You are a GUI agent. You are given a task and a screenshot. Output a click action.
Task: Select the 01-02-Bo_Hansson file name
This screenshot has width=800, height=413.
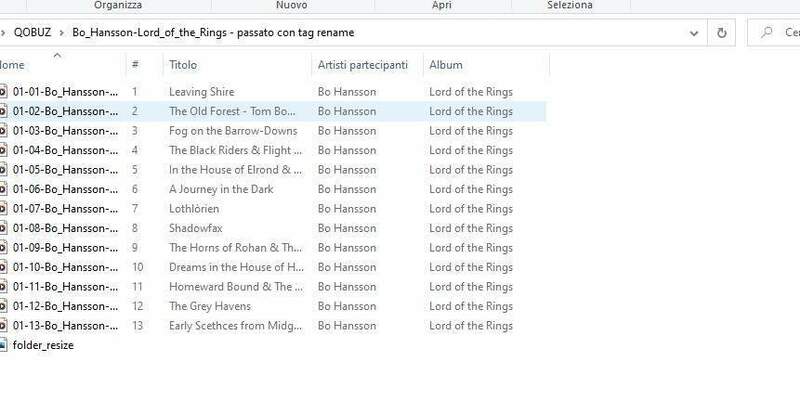tap(66, 111)
